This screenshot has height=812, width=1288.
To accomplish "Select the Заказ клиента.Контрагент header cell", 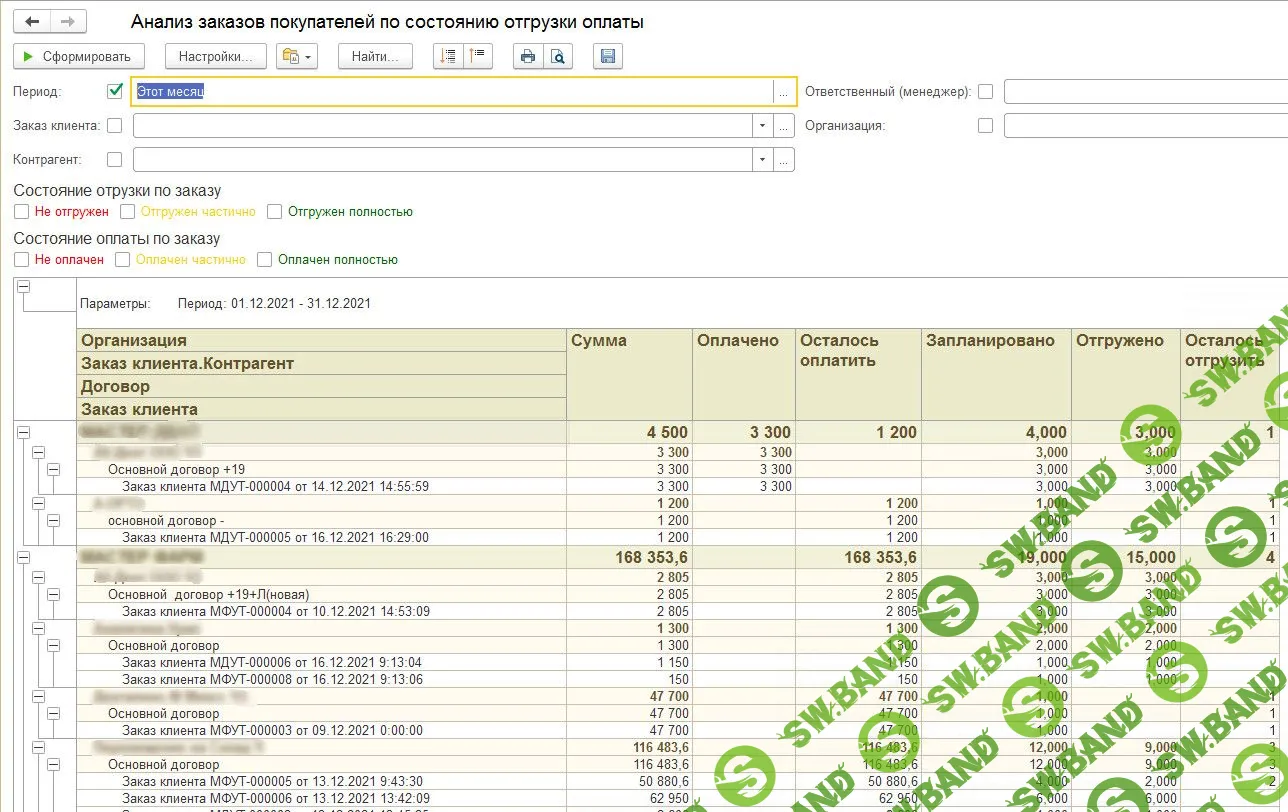I will point(321,363).
